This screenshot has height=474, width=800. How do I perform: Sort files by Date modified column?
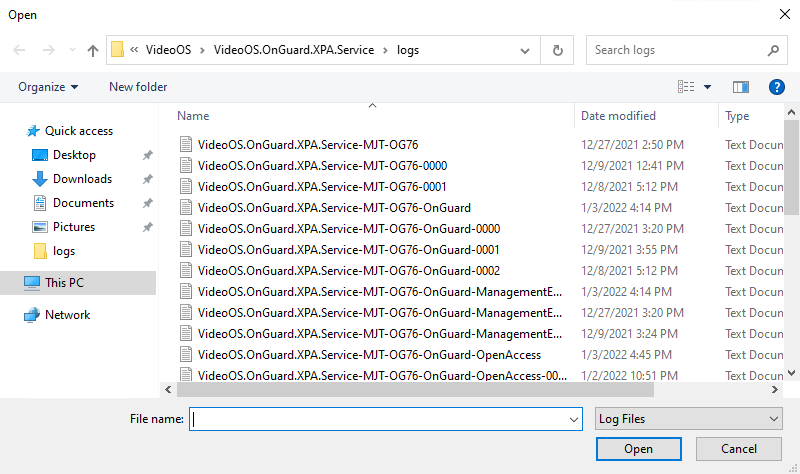(x=618, y=116)
